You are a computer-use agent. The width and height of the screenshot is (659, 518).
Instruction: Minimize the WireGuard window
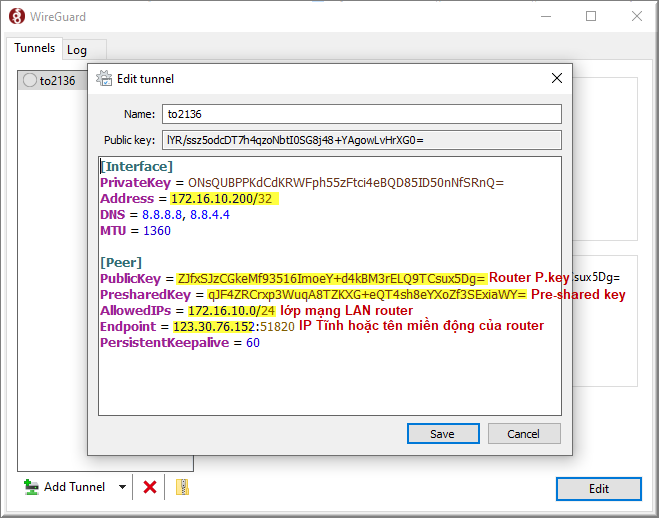546,16
